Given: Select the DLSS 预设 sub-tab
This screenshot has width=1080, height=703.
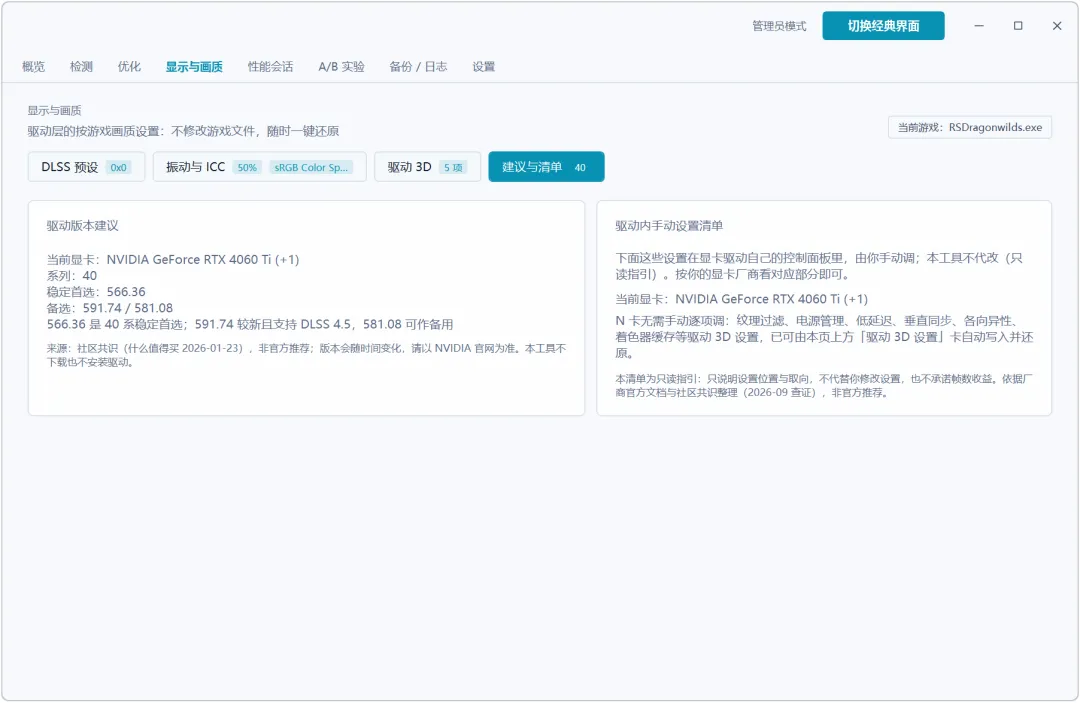Looking at the screenshot, I should [86, 167].
